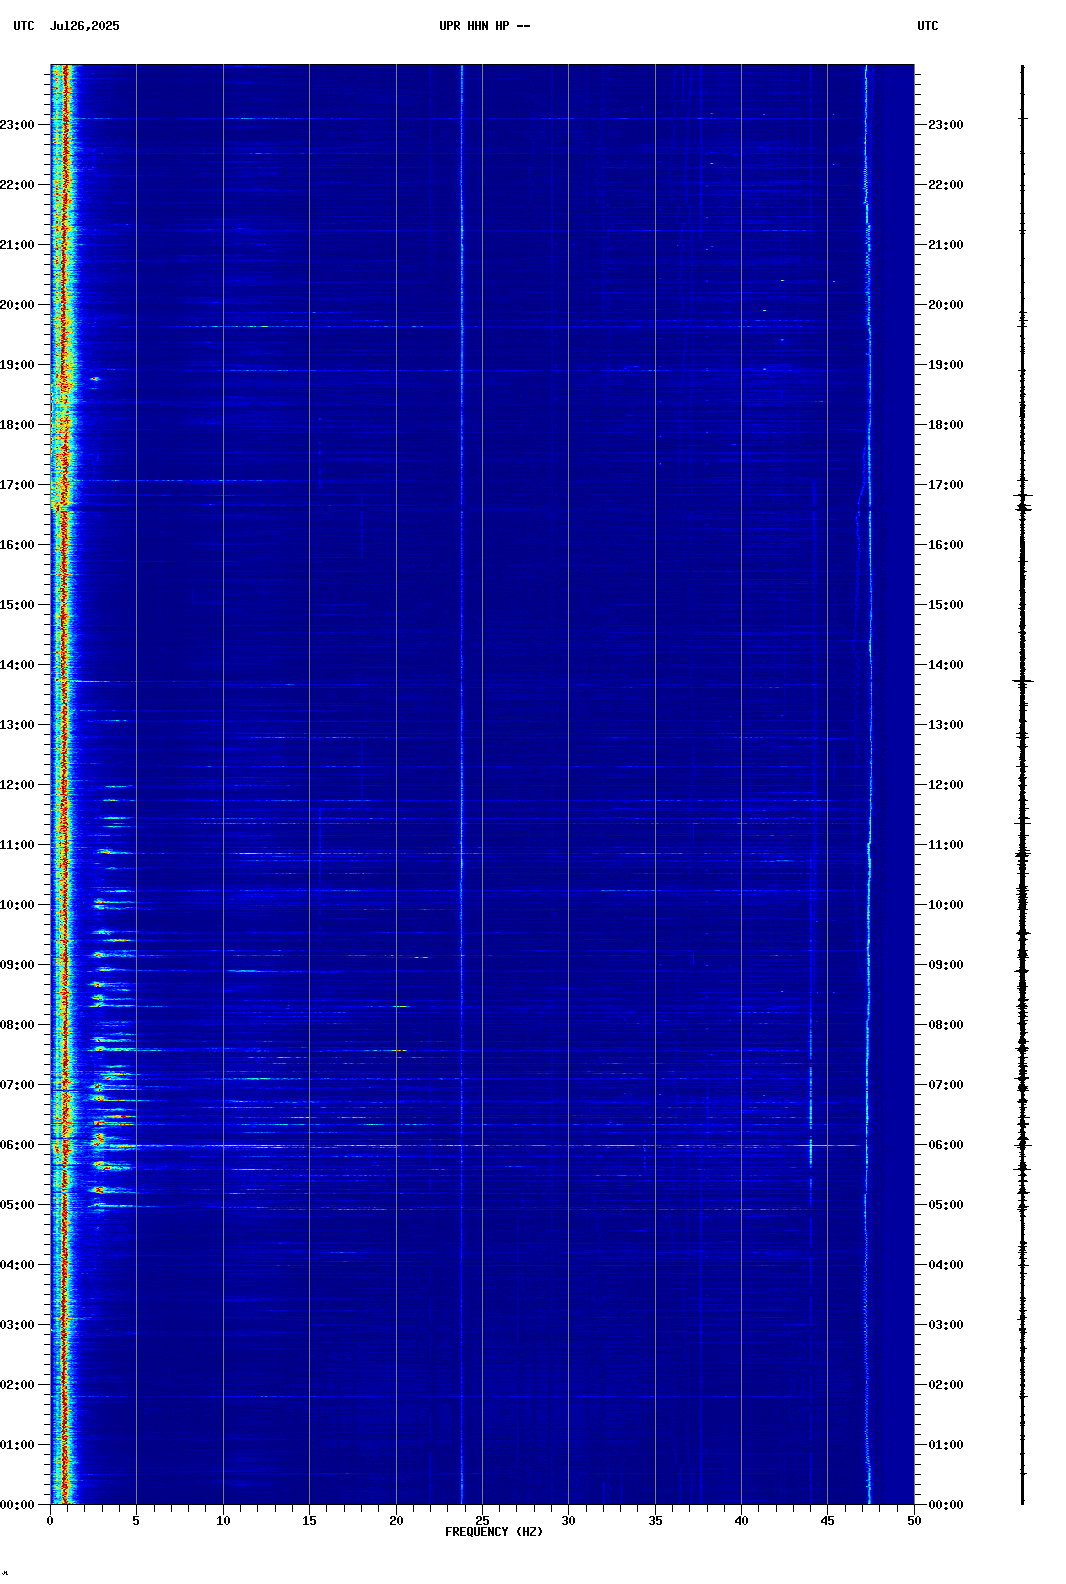Click '16:00' on the right time axis
Screen dimensions: 1066x1584
(946, 545)
